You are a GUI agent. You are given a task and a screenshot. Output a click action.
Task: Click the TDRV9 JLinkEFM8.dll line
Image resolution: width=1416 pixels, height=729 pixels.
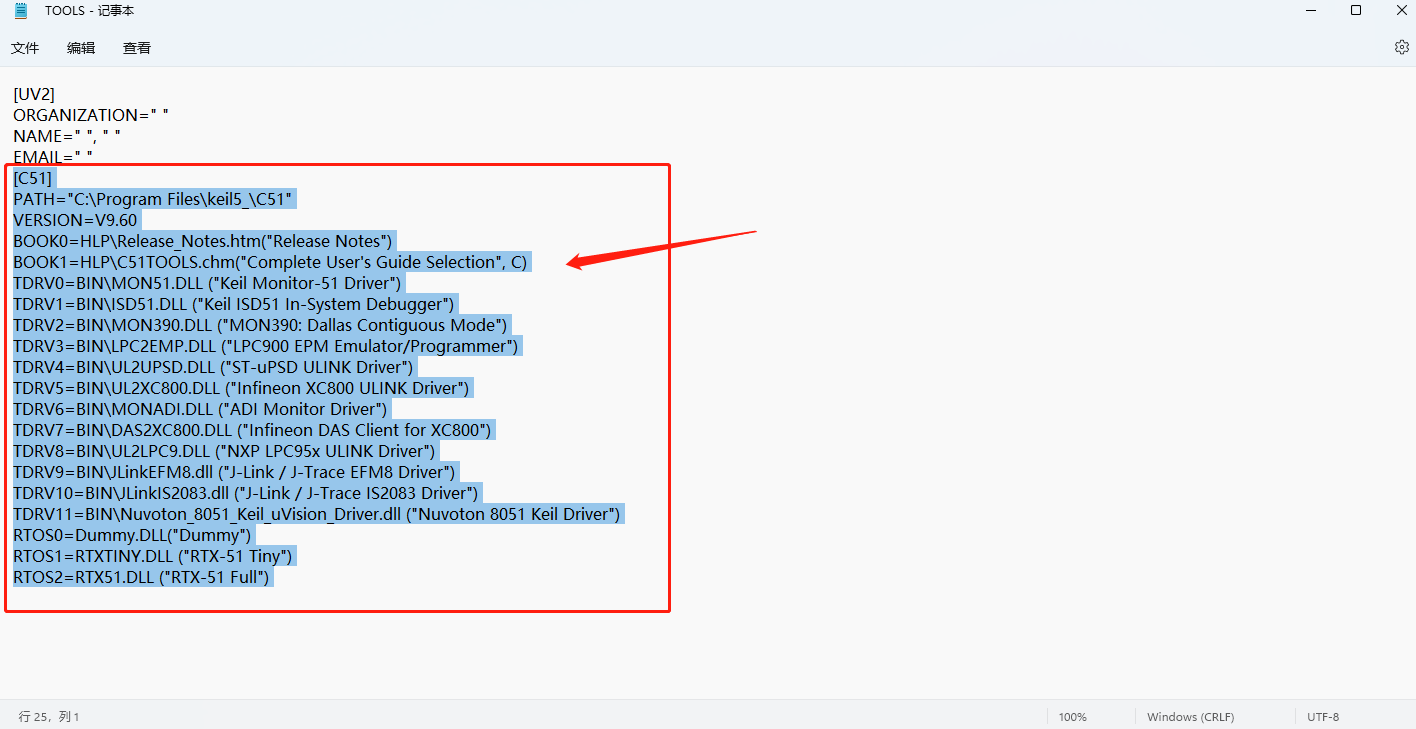point(235,472)
